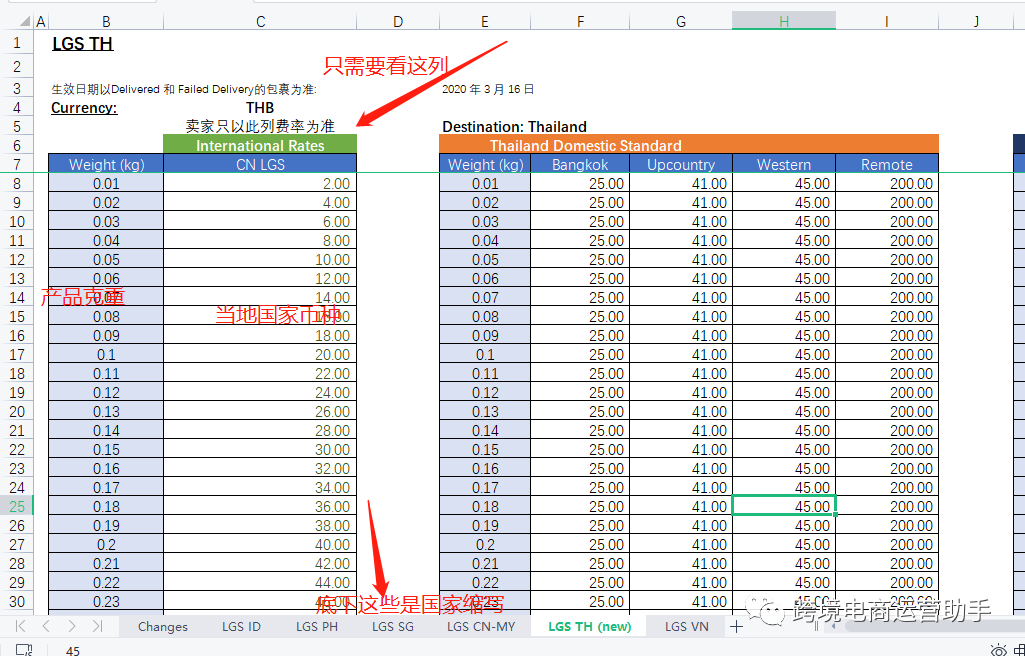Switch to the Changes sheet tab

point(163,627)
